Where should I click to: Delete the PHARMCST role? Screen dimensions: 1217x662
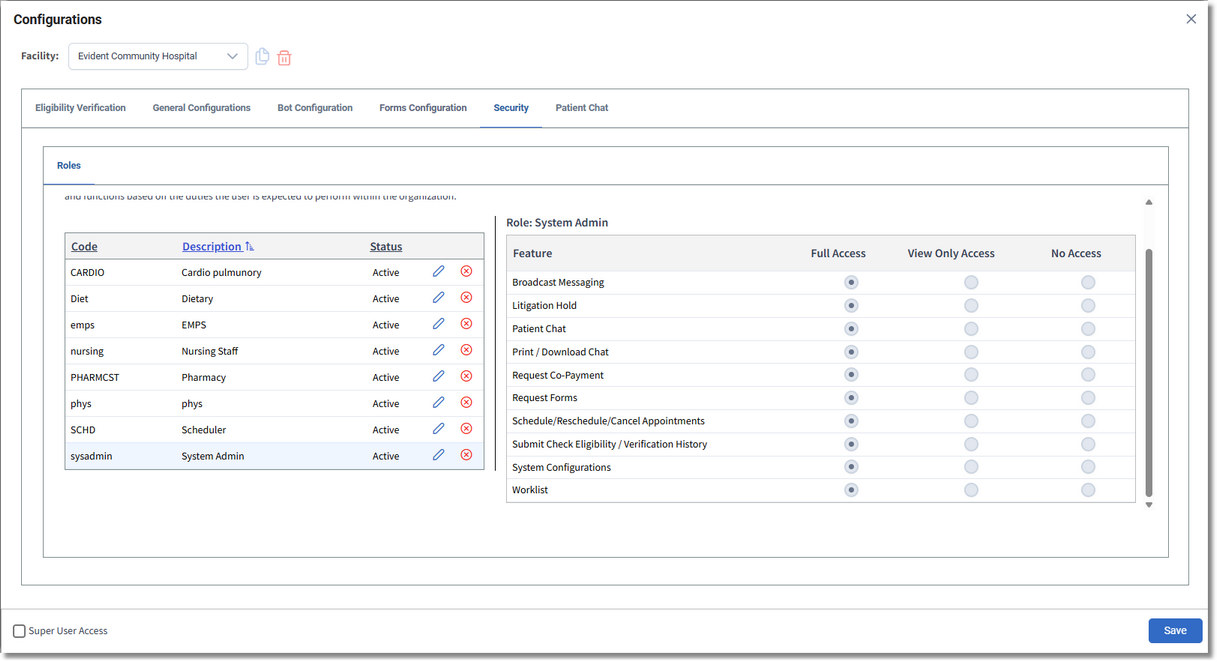(x=466, y=376)
